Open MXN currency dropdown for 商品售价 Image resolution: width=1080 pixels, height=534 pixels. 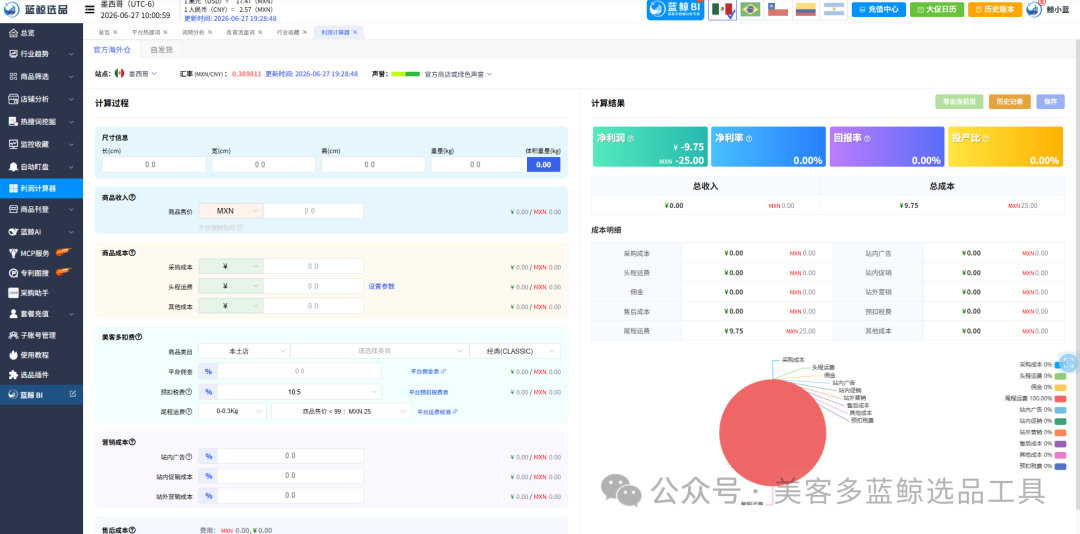click(231, 212)
